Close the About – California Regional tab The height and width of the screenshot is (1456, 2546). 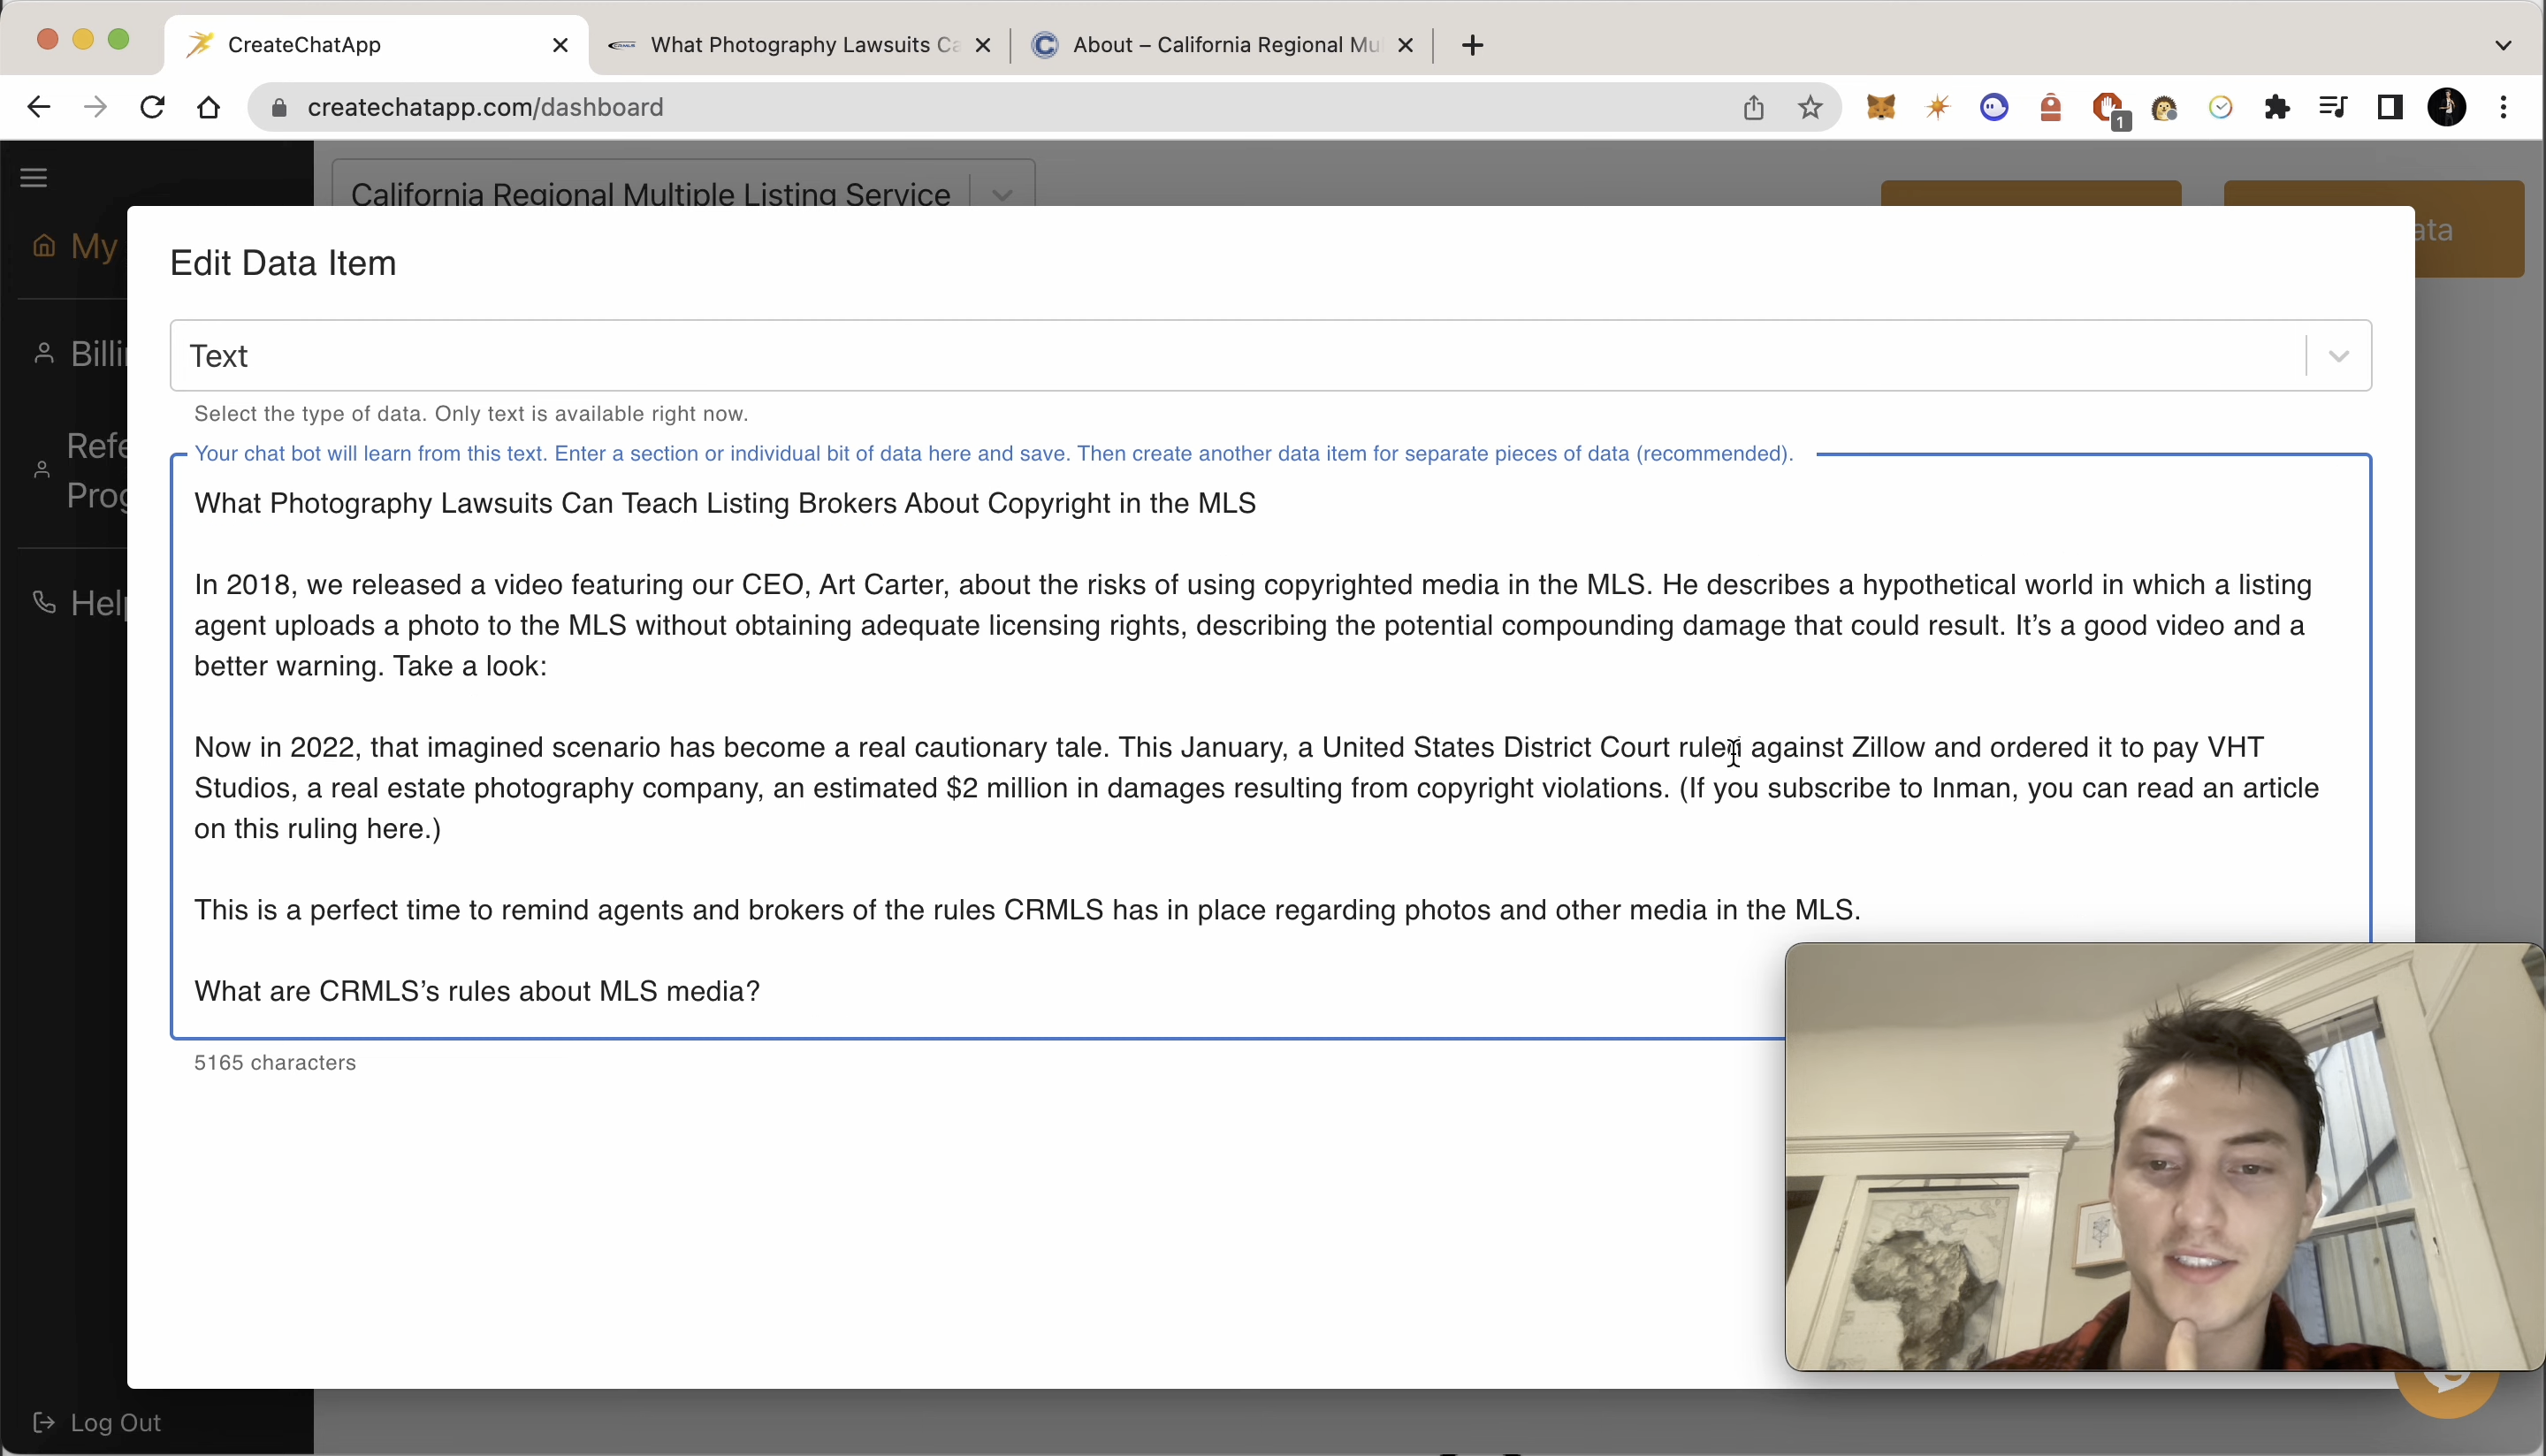point(1405,45)
